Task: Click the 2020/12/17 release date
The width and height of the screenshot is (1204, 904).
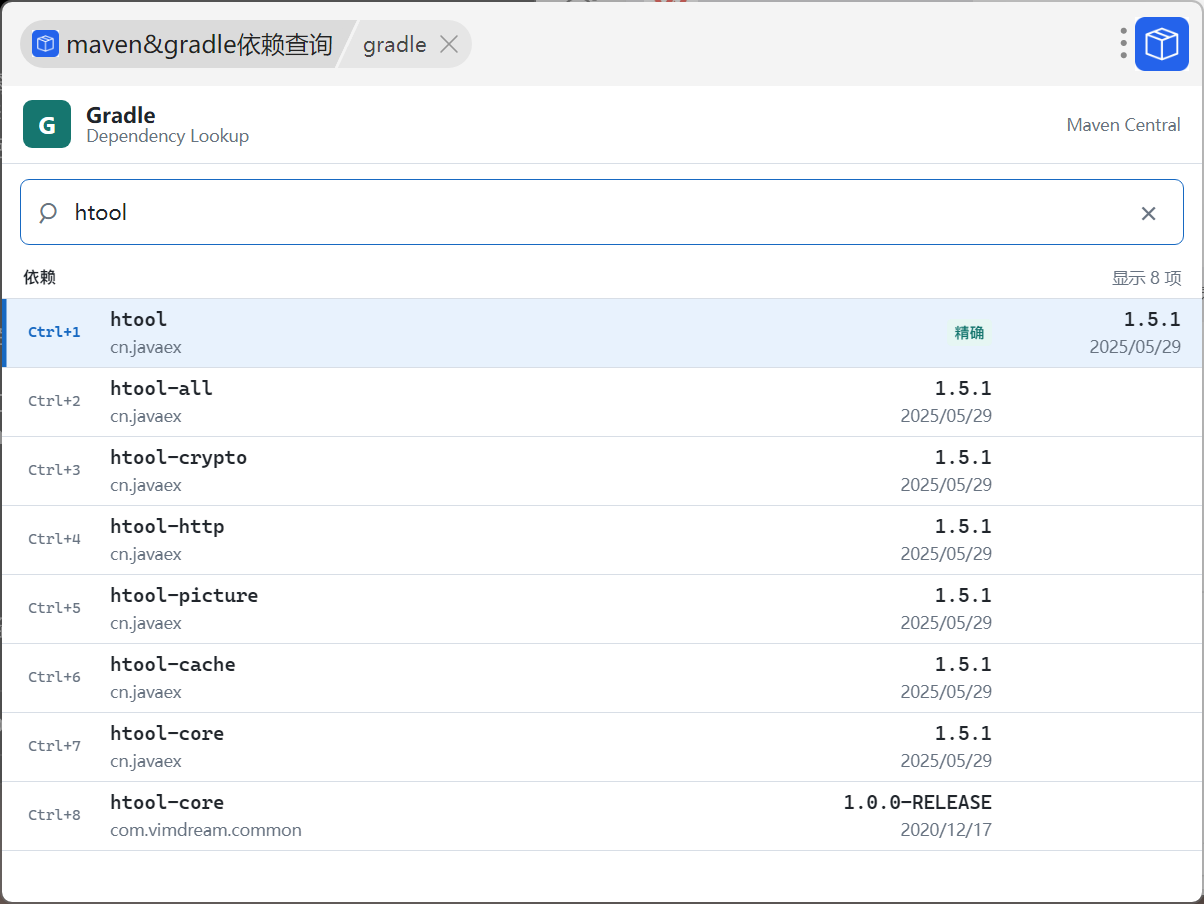Action: [946, 830]
